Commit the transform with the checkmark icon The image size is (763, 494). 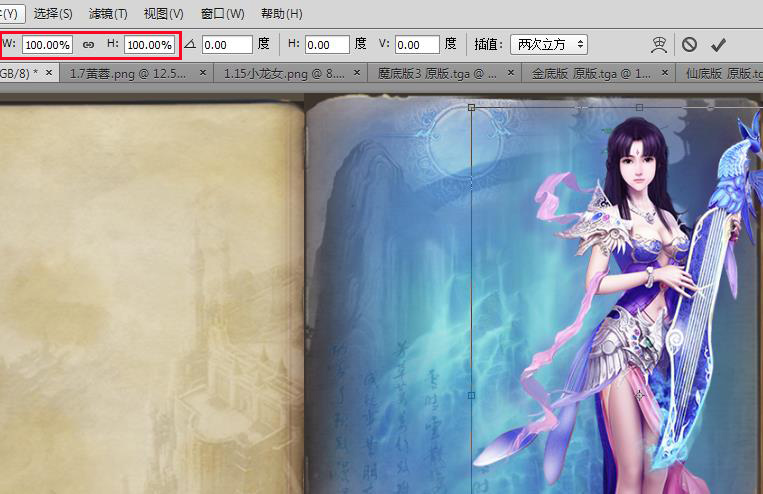coord(718,45)
